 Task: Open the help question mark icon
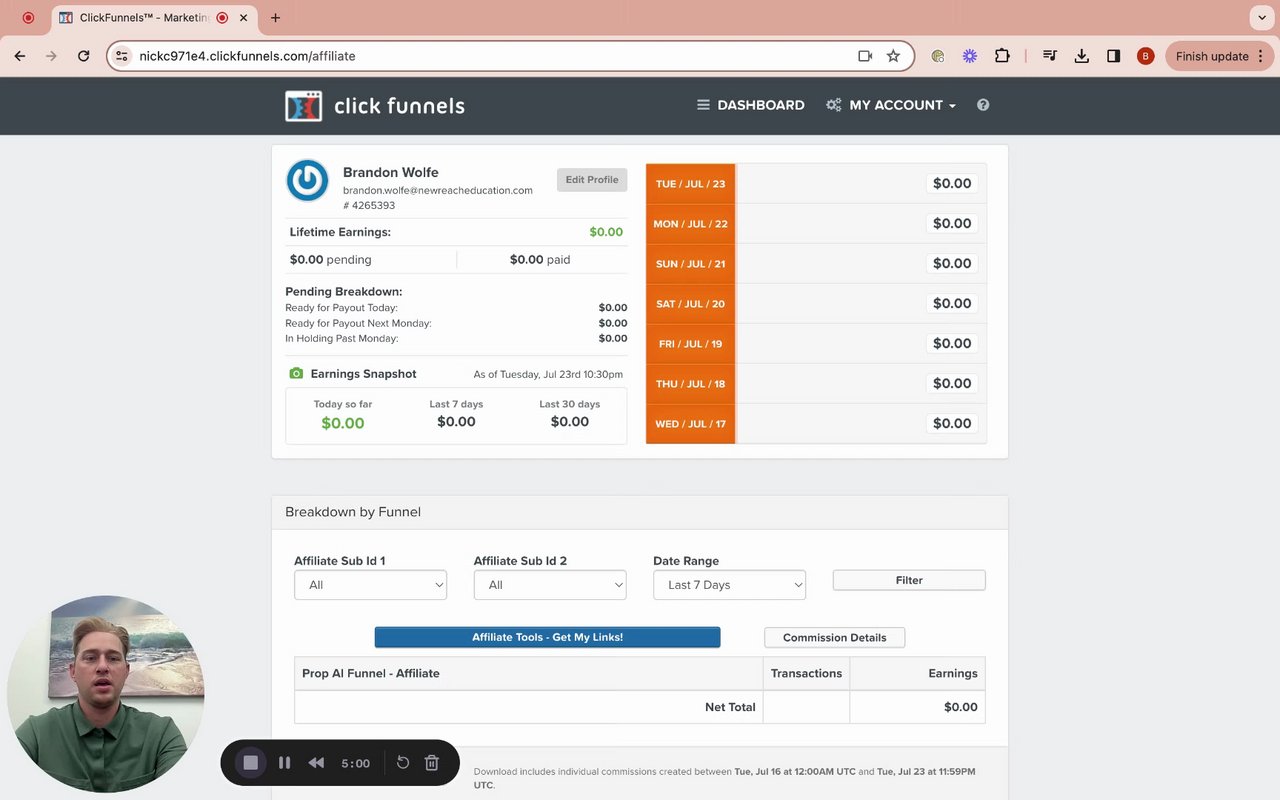pyautogui.click(x=983, y=105)
